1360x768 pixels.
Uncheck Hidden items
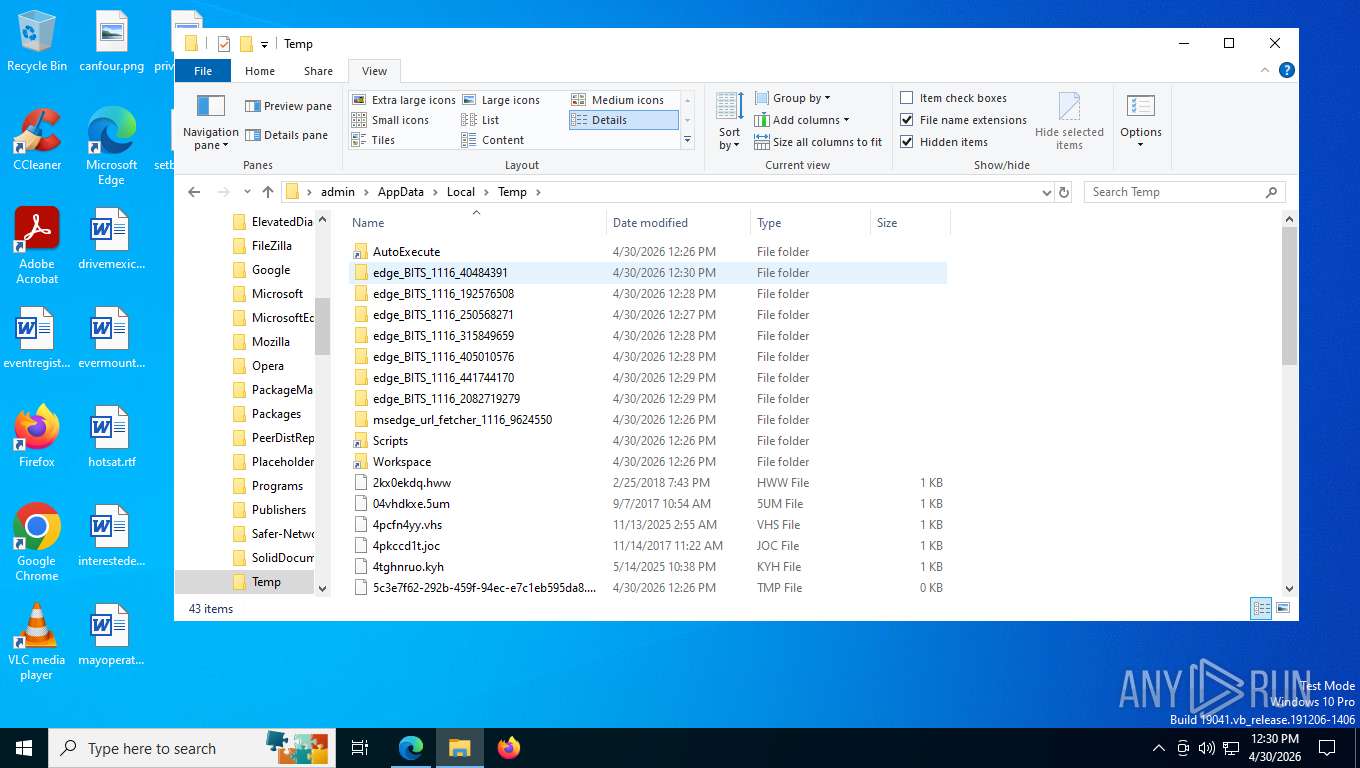pyautogui.click(x=944, y=142)
